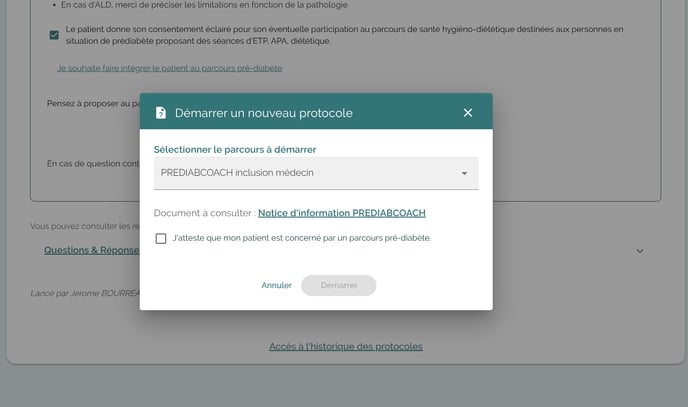
Task: Click the Annuler button
Action: [276, 285]
